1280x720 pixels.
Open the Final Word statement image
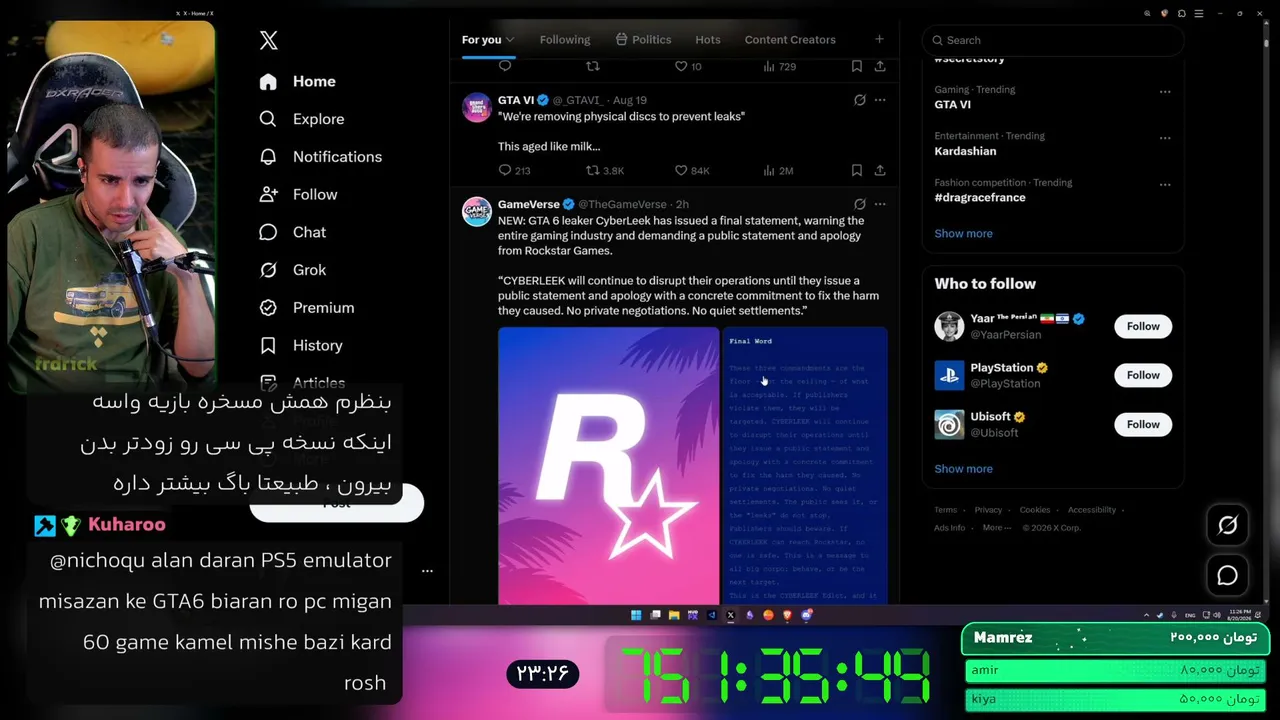click(x=805, y=466)
